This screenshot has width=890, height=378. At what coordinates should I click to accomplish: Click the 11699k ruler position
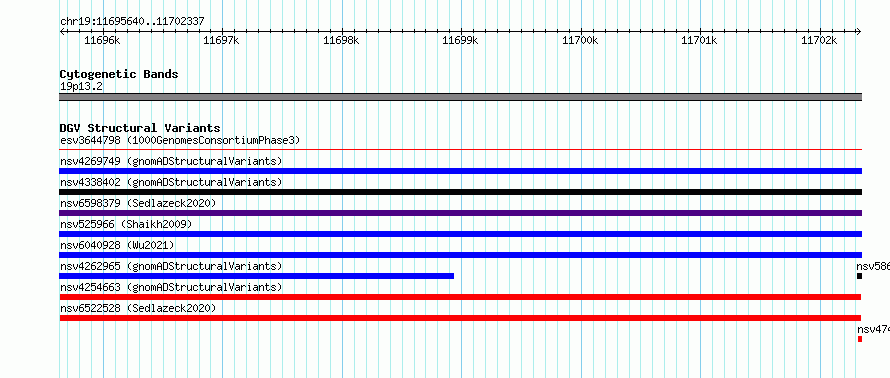[460, 40]
